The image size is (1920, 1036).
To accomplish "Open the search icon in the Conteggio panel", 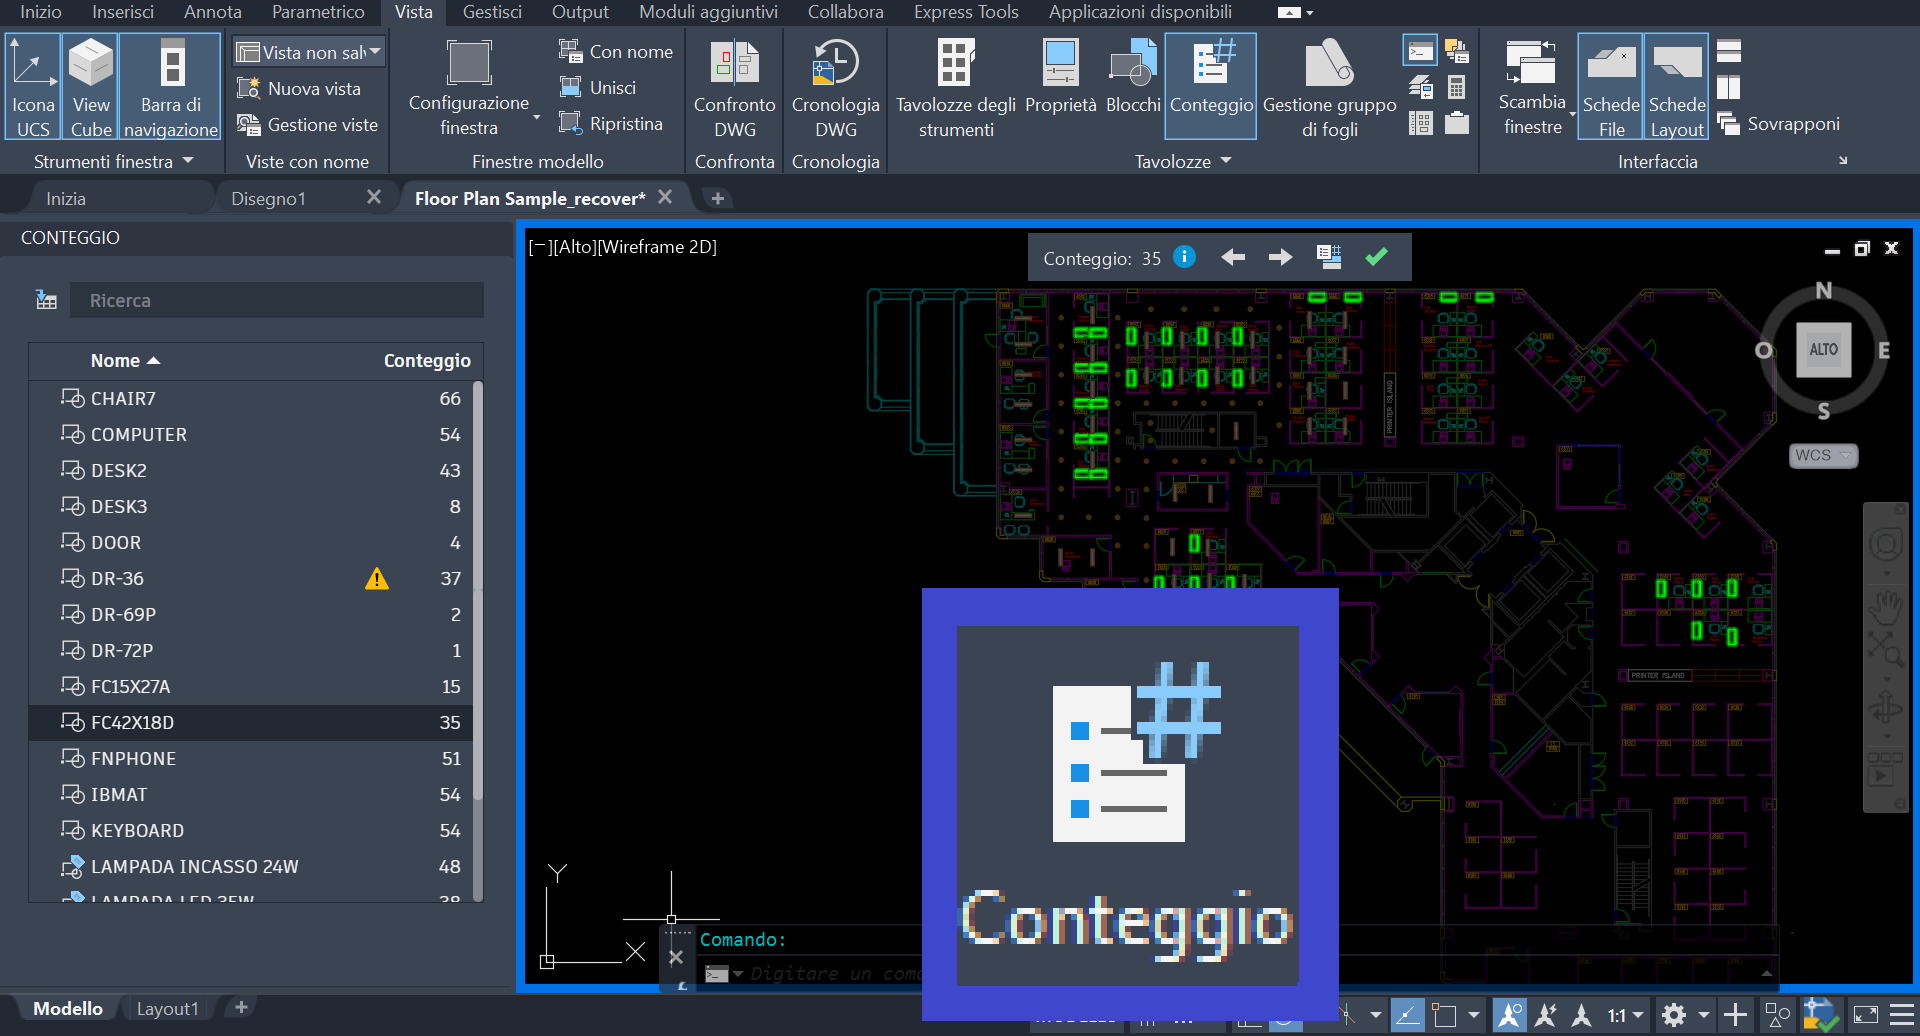I will point(44,299).
